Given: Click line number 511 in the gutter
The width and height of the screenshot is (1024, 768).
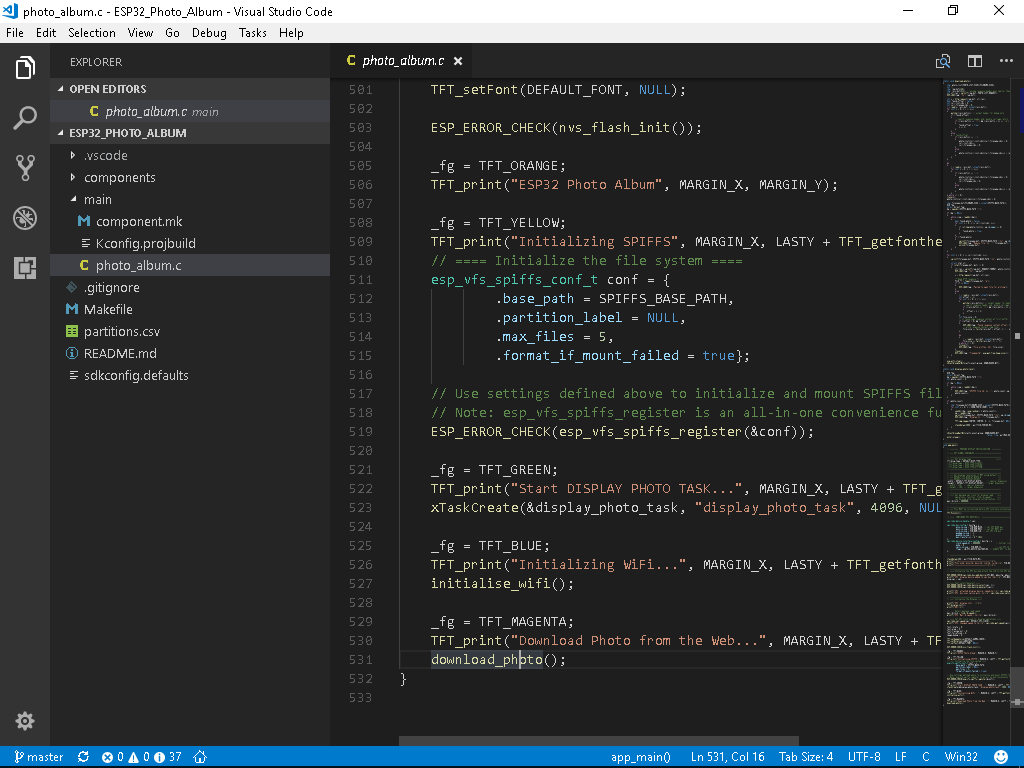Looking at the screenshot, I should [x=360, y=280].
